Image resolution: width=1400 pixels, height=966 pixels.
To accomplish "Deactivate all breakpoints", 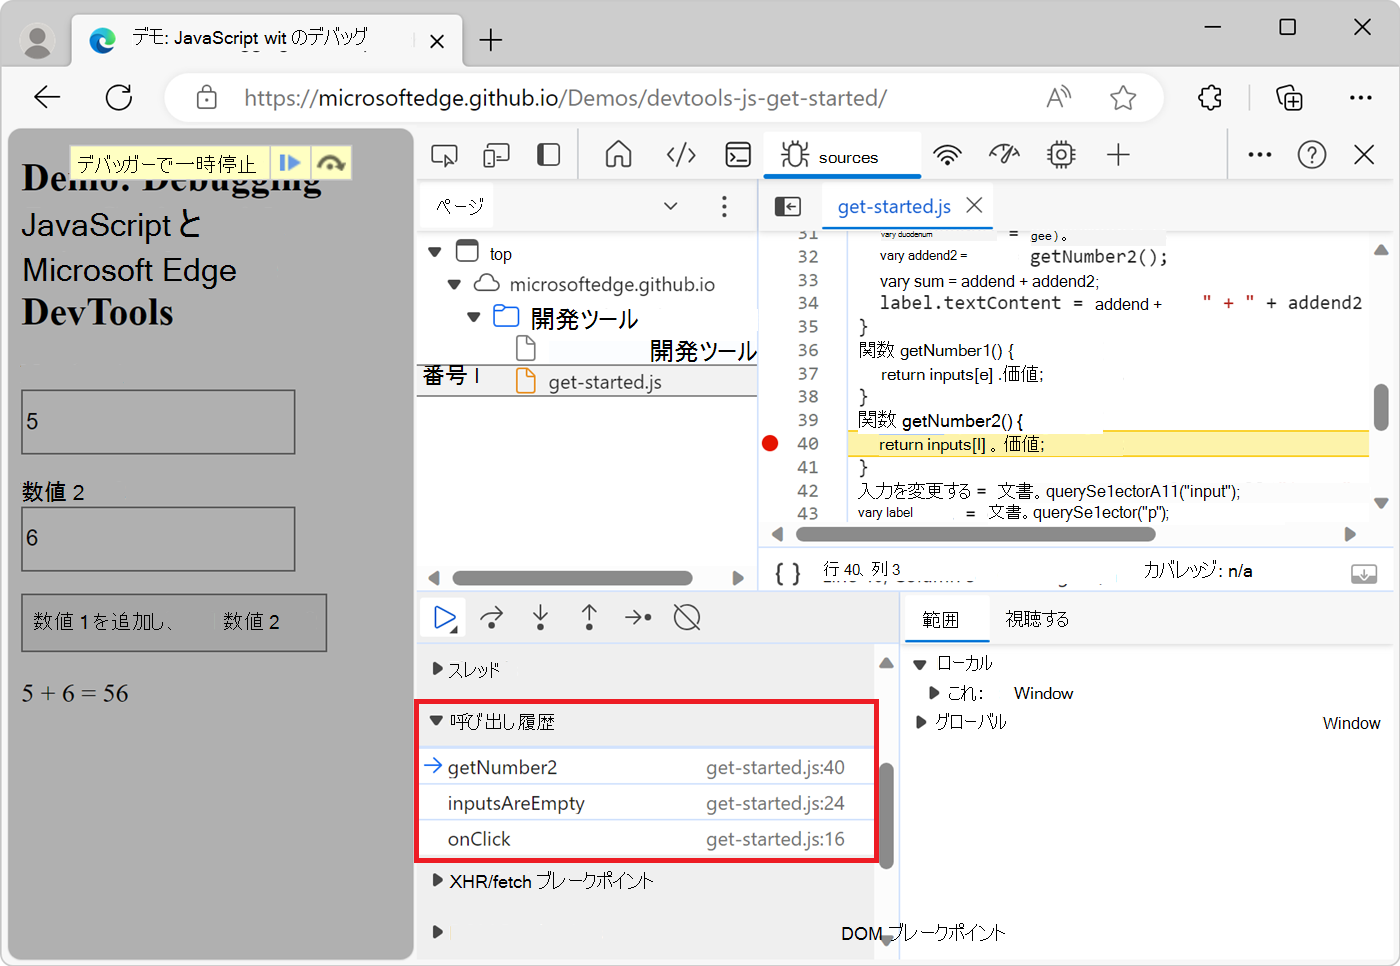I will (687, 617).
